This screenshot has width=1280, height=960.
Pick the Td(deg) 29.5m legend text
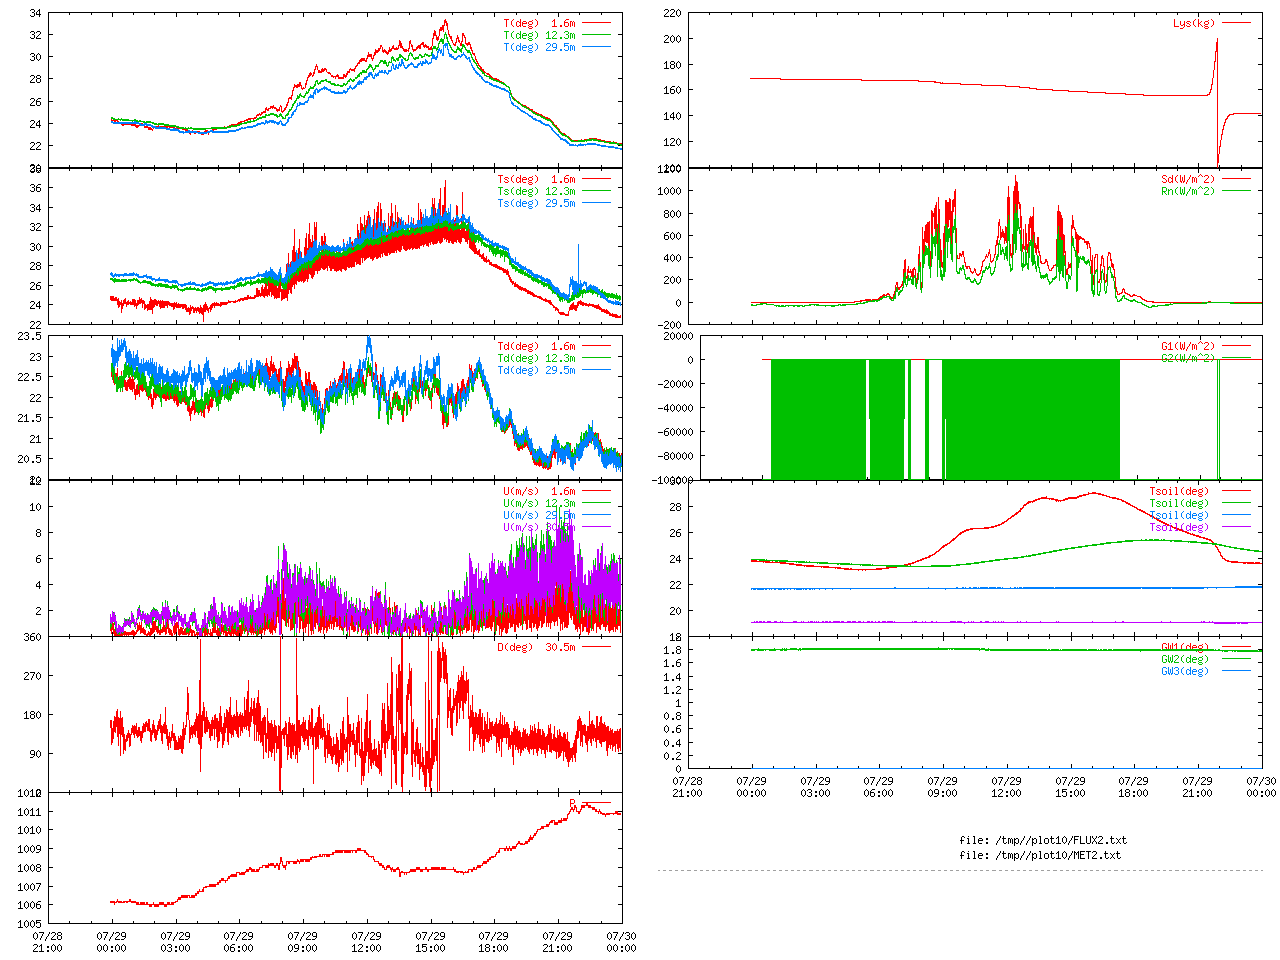[537, 370]
